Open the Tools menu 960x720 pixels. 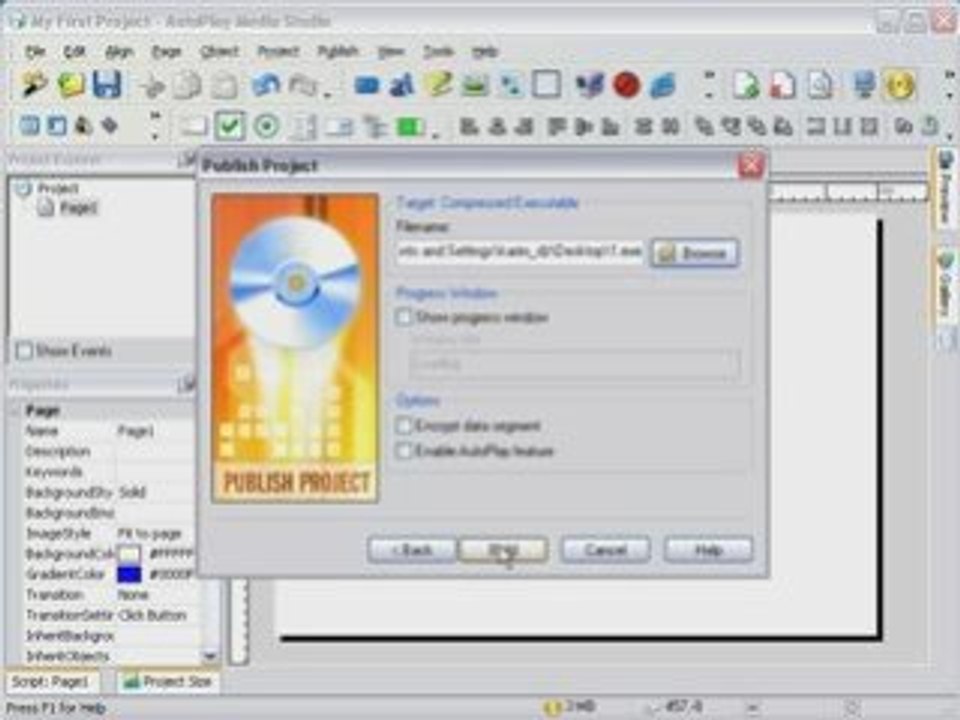pyautogui.click(x=438, y=51)
